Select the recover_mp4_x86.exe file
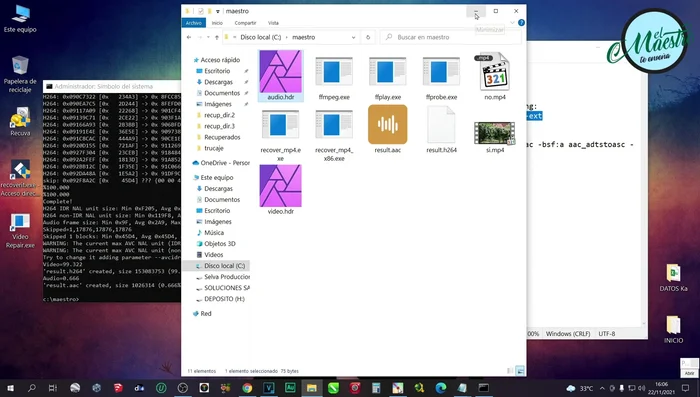This screenshot has width=700, height=397. (334, 134)
